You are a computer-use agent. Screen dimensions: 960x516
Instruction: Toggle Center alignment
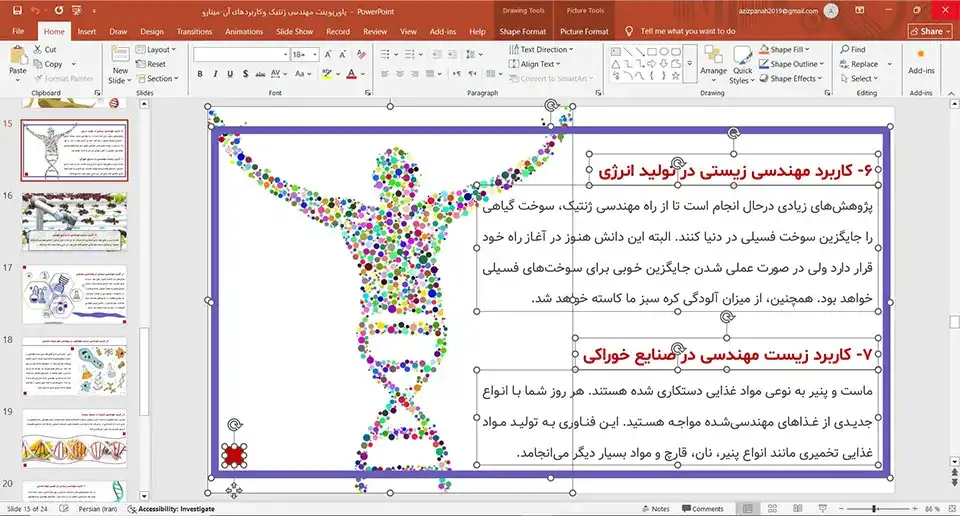click(x=400, y=74)
